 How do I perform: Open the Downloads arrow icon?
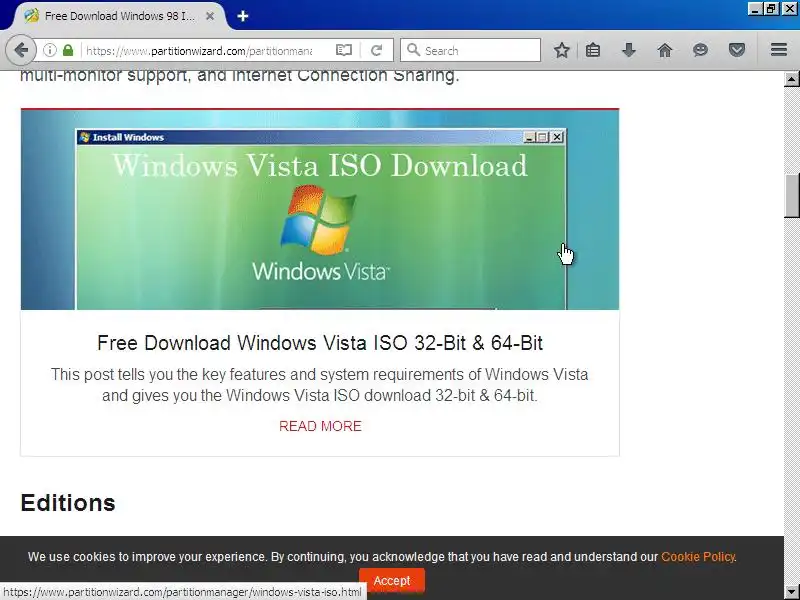coord(629,50)
